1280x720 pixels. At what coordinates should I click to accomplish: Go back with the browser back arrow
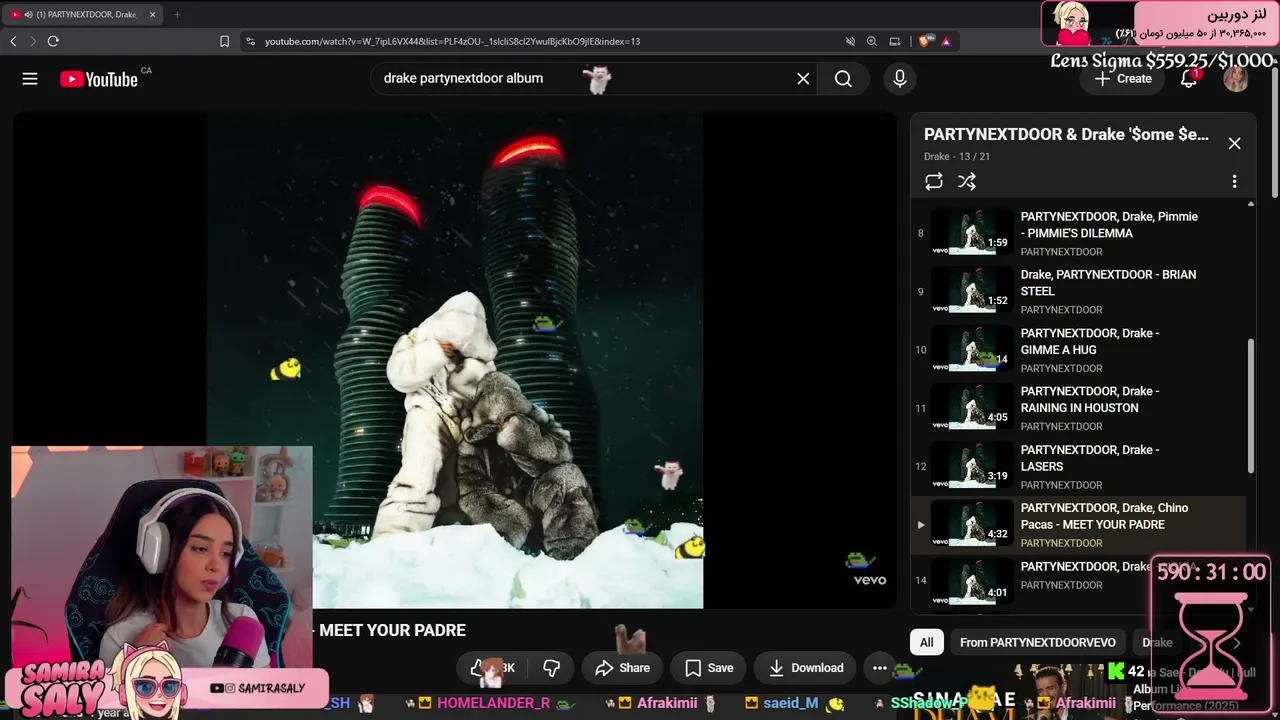(13, 41)
